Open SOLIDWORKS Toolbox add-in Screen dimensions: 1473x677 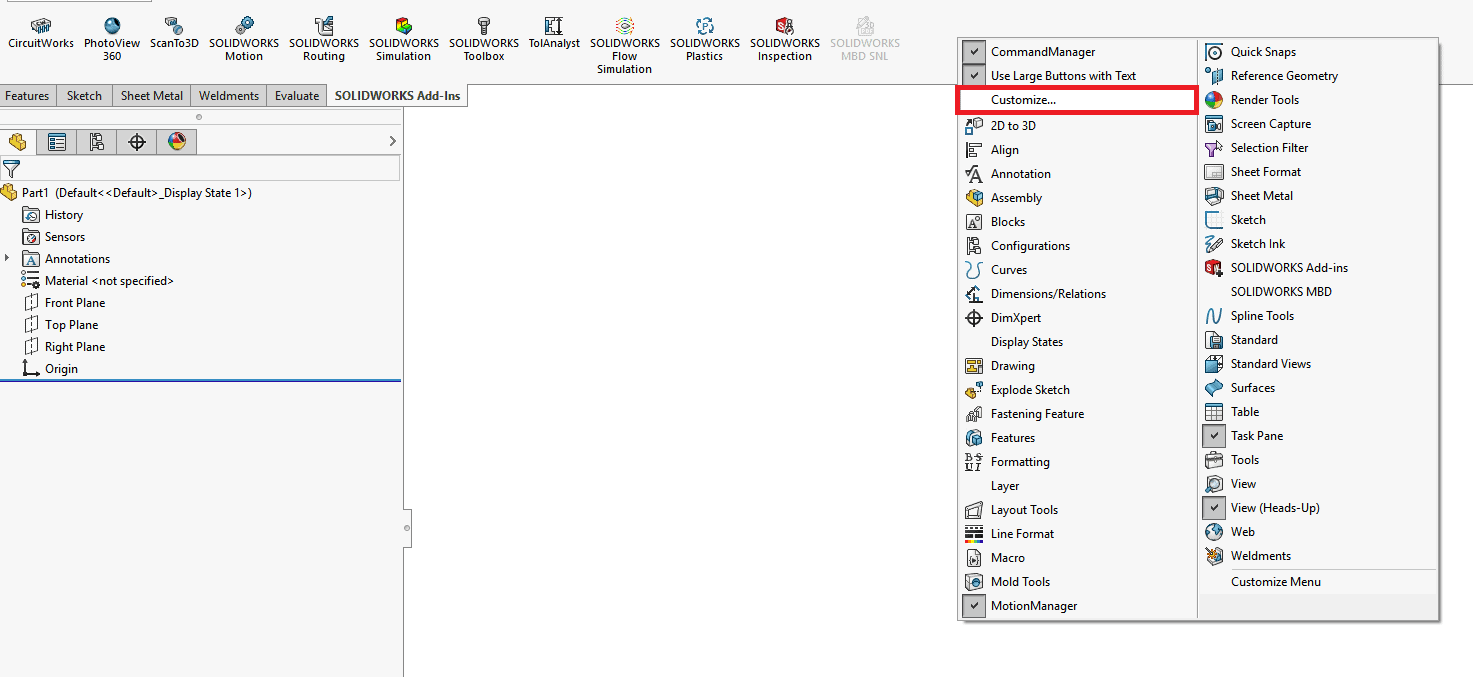484,40
